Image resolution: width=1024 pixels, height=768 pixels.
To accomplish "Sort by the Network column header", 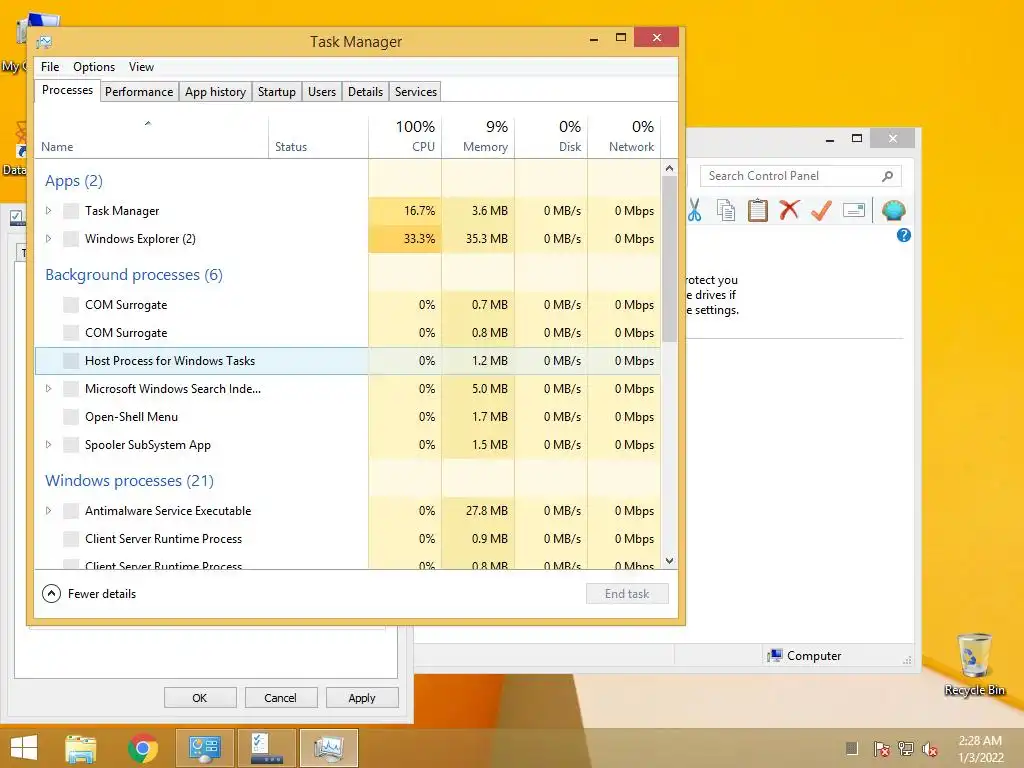I will (x=625, y=136).
